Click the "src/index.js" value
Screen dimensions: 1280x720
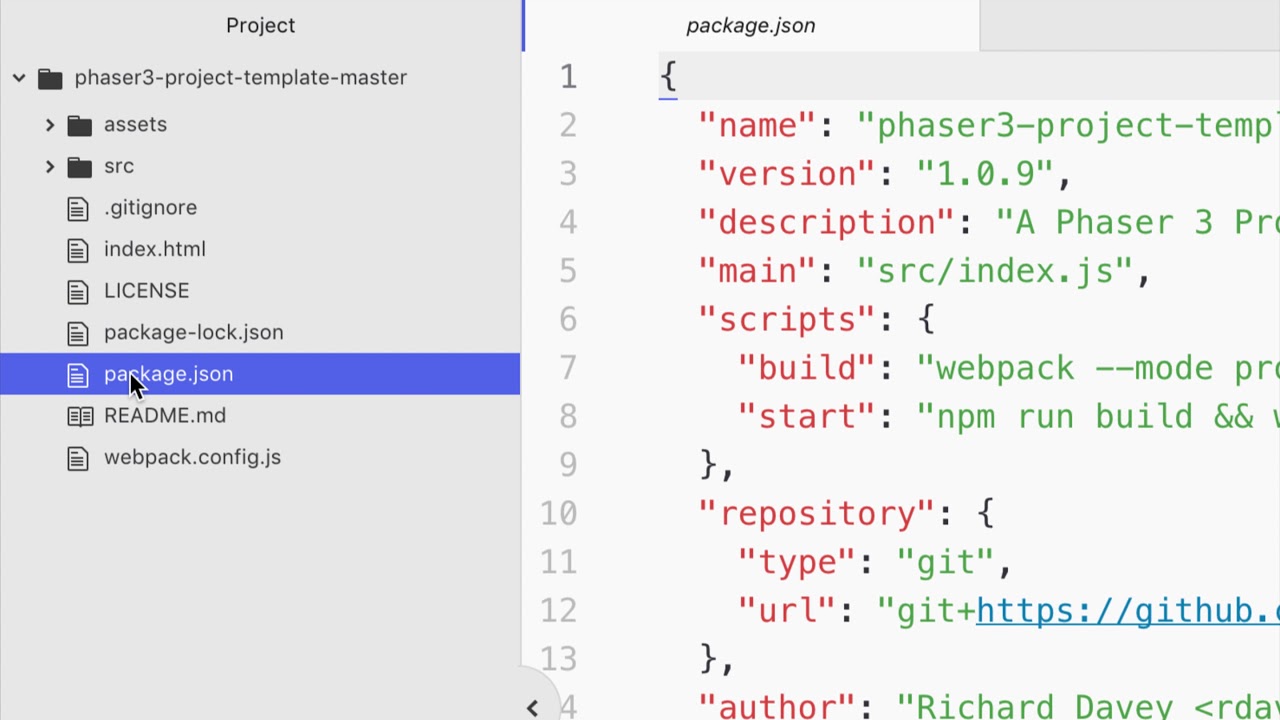995,271
